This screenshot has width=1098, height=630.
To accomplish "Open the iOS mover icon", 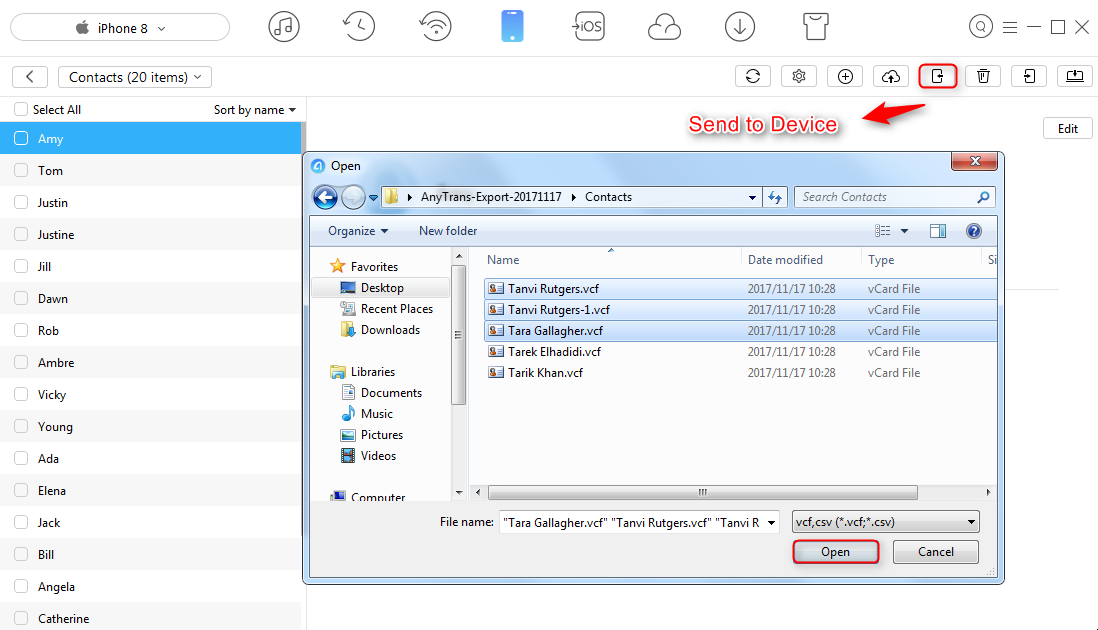I will tap(588, 27).
